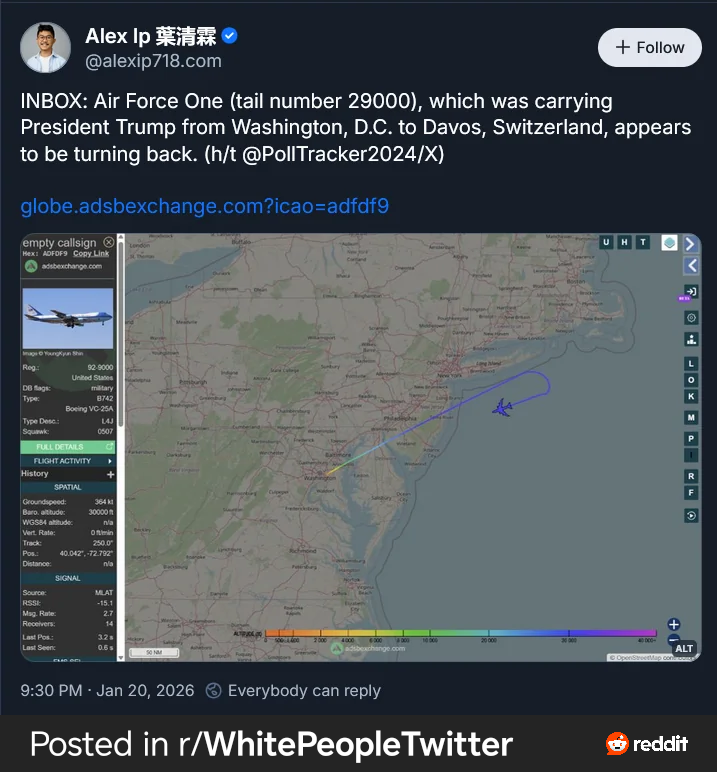The image size is (717, 772).
Task: Toggle the P map sidebar button
Action: [x=691, y=439]
